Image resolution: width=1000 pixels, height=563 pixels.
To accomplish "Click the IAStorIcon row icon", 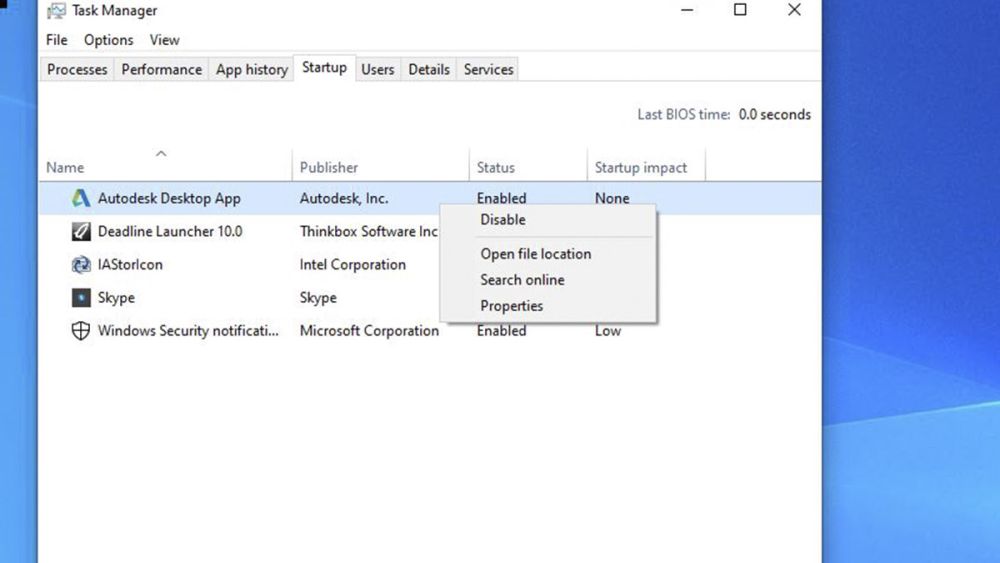I will [x=81, y=265].
